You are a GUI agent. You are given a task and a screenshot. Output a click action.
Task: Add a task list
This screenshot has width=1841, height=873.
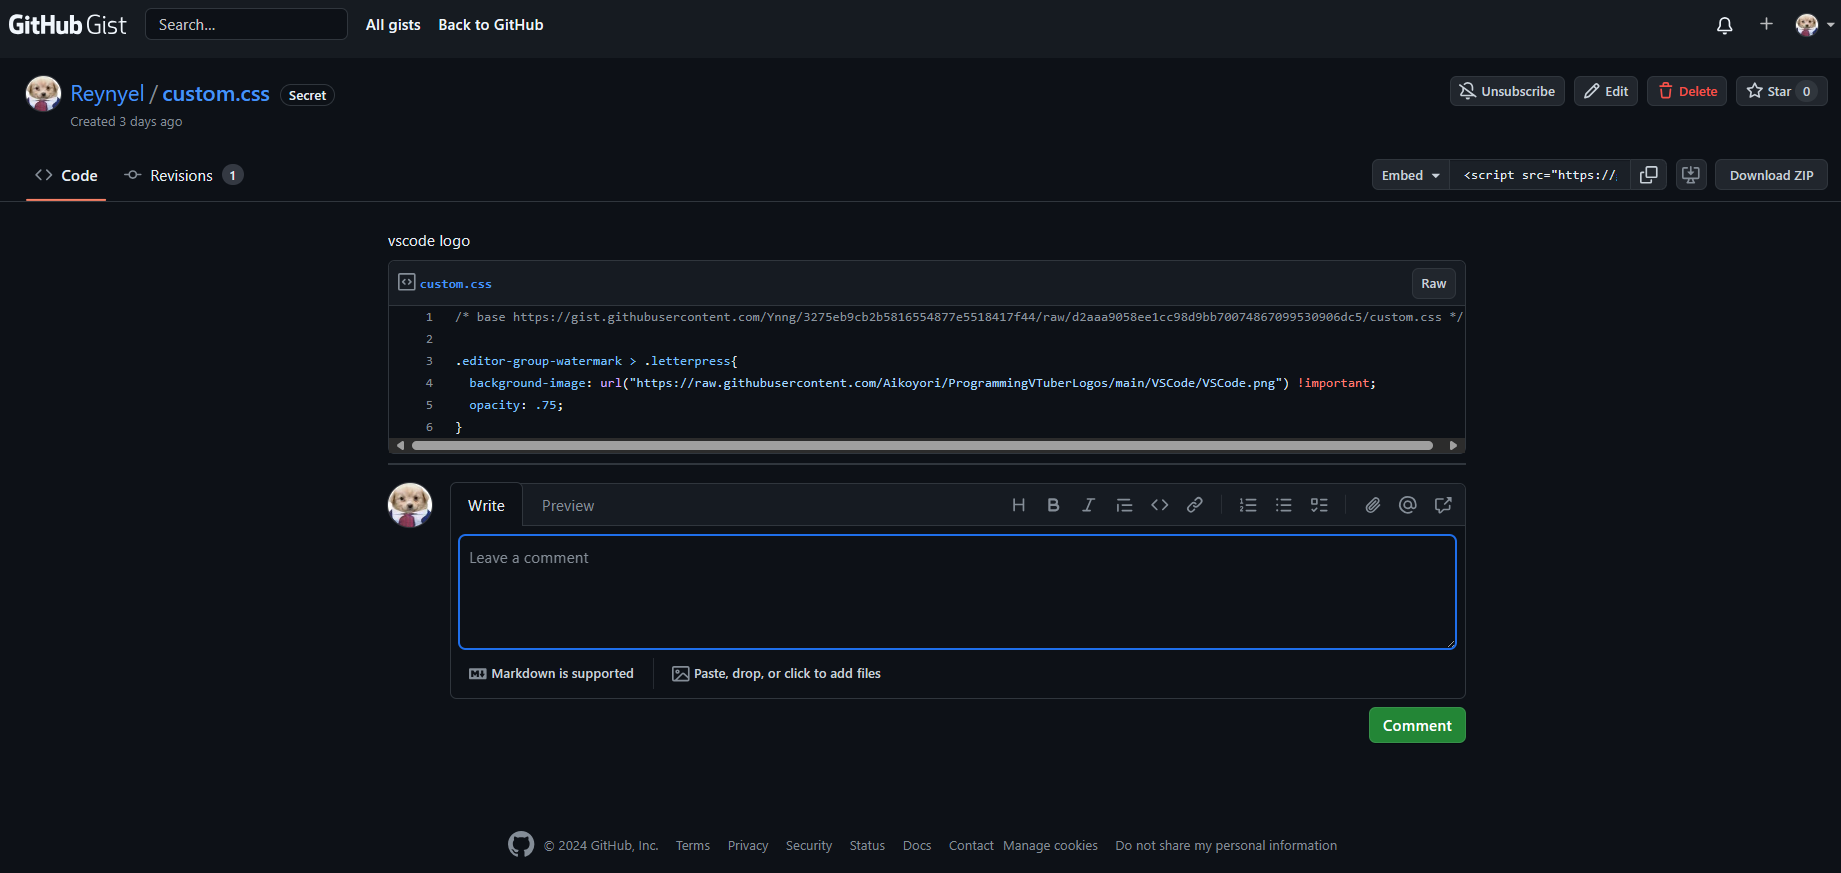1319,505
